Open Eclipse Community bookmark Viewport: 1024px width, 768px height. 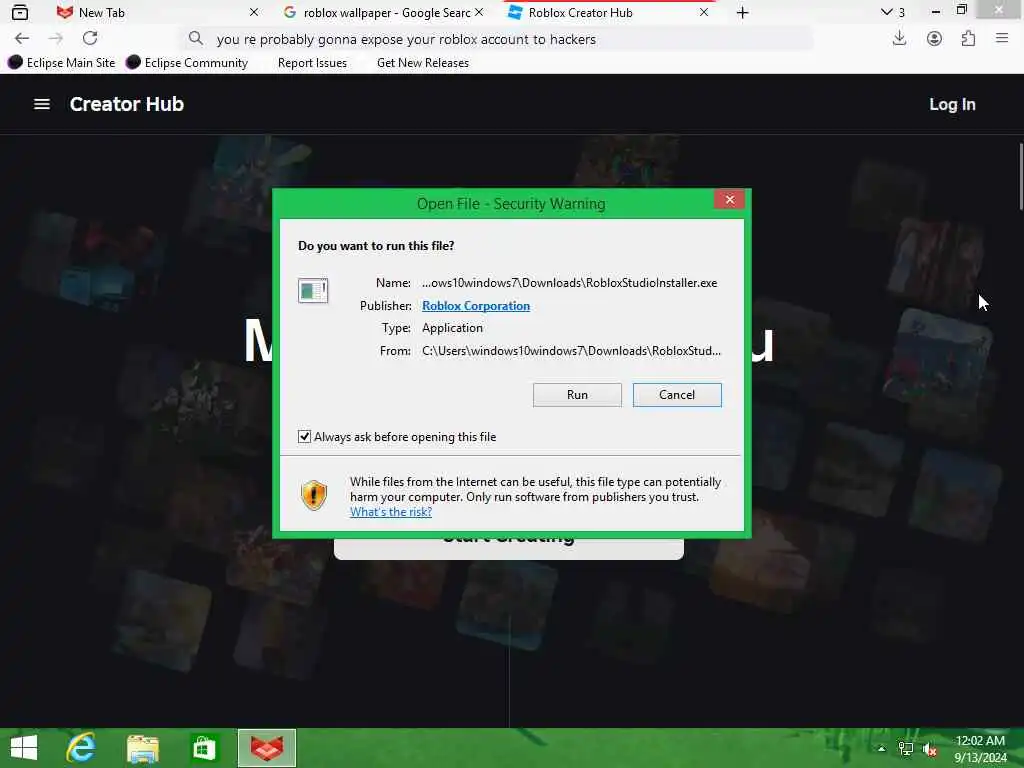pyautogui.click(x=187, y=63)
